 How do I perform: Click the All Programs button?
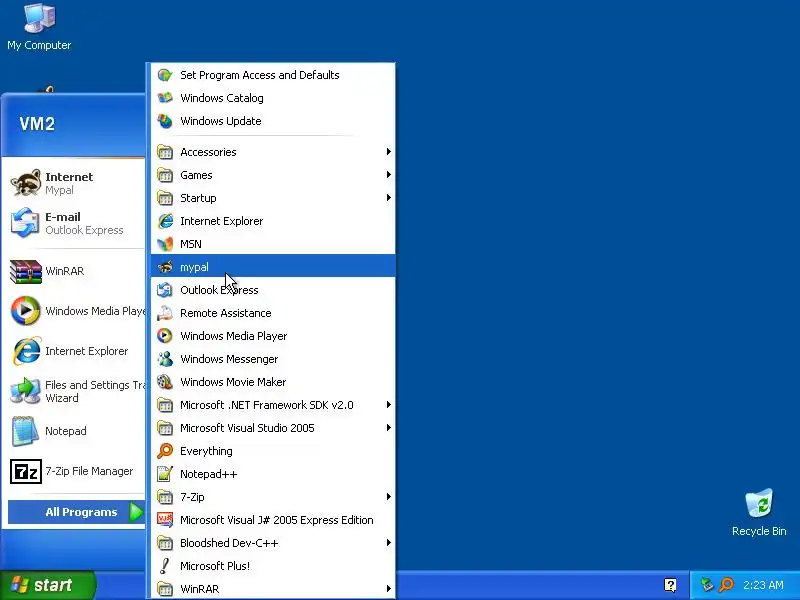pos(77,512)
